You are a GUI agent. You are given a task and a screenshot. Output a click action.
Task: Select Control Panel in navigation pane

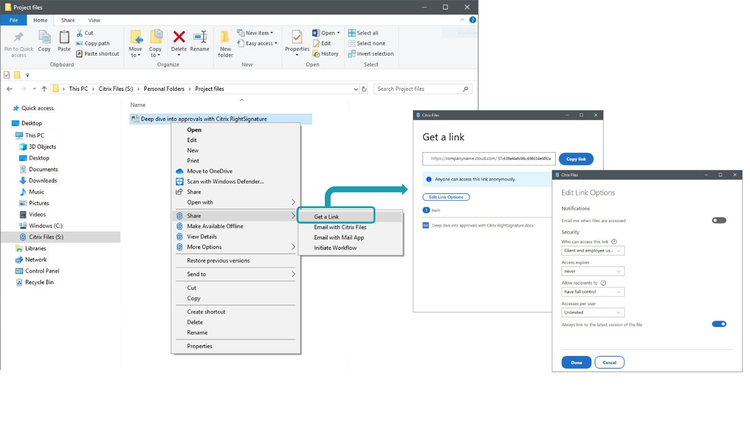click(x=37, y=271)
